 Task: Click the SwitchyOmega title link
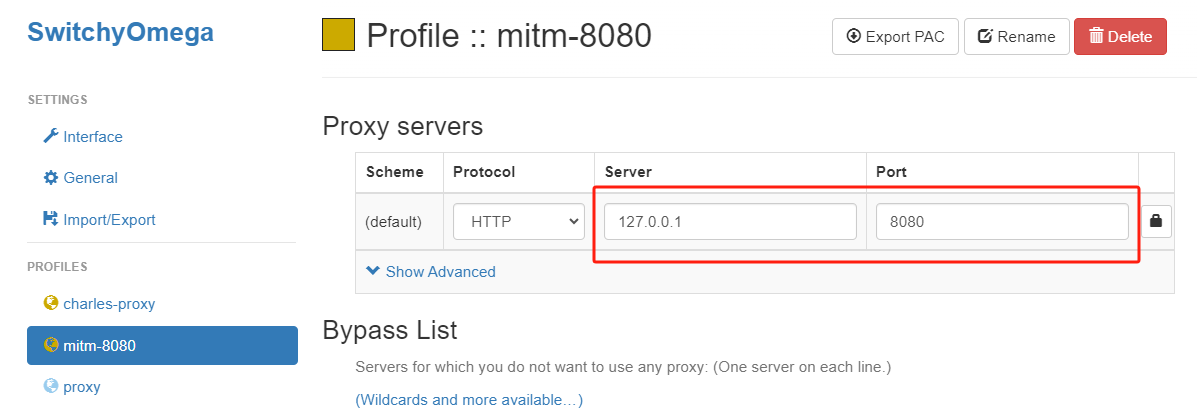tap(120, 32)
